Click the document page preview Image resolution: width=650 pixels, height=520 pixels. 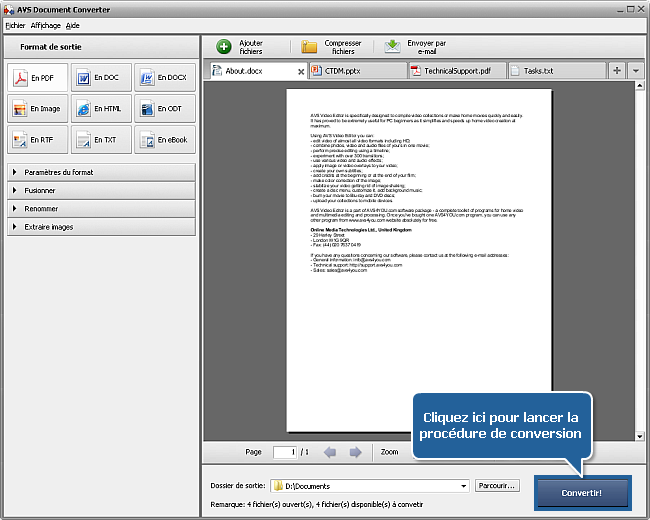pos(419,260)
